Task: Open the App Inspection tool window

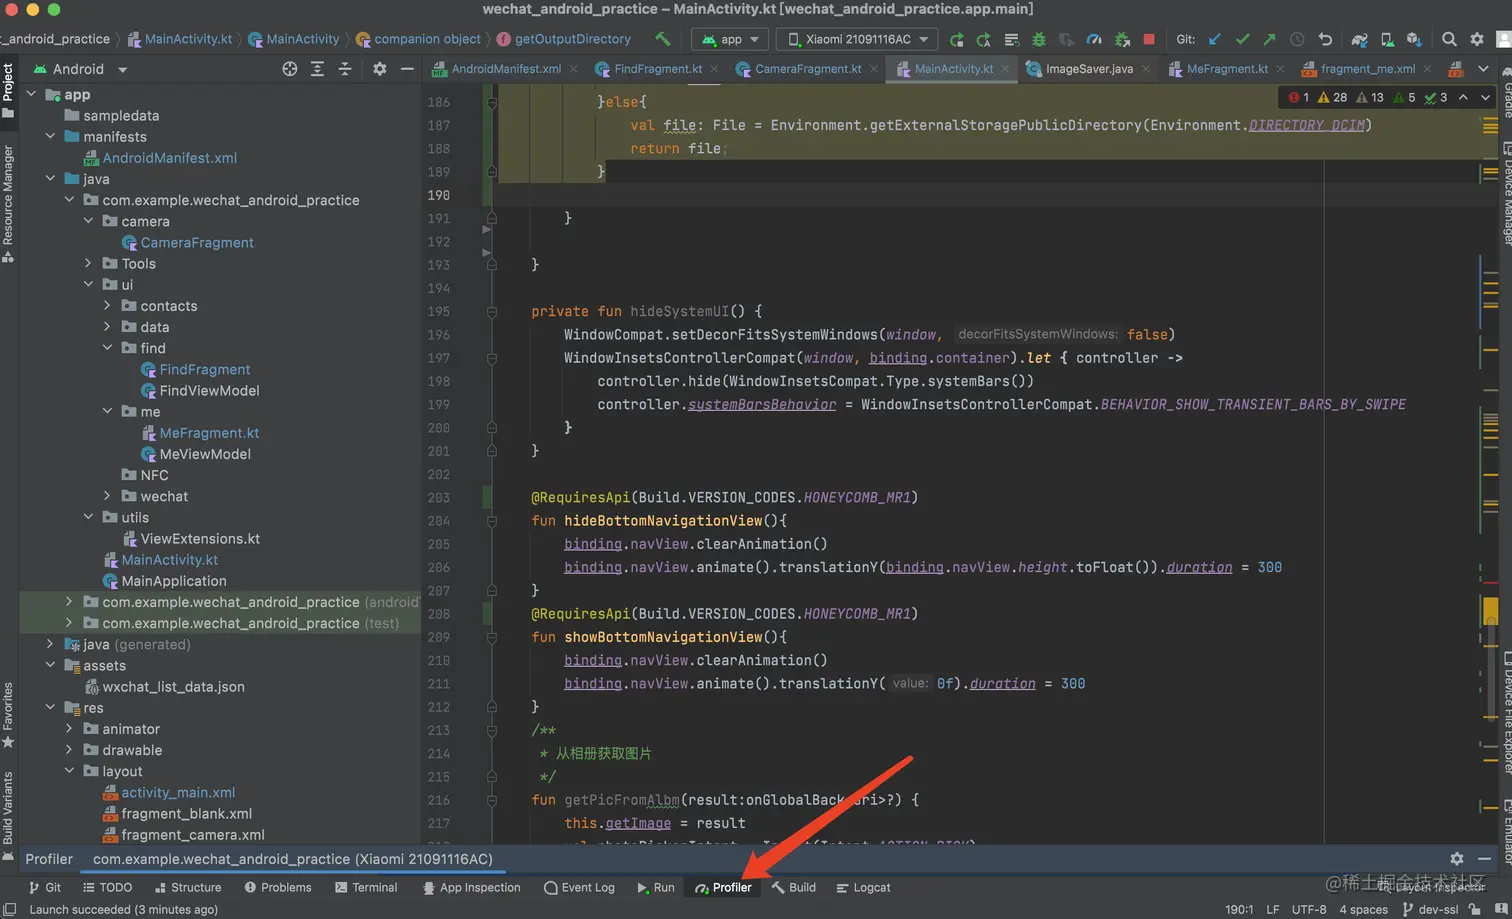Action: (471, 887)
